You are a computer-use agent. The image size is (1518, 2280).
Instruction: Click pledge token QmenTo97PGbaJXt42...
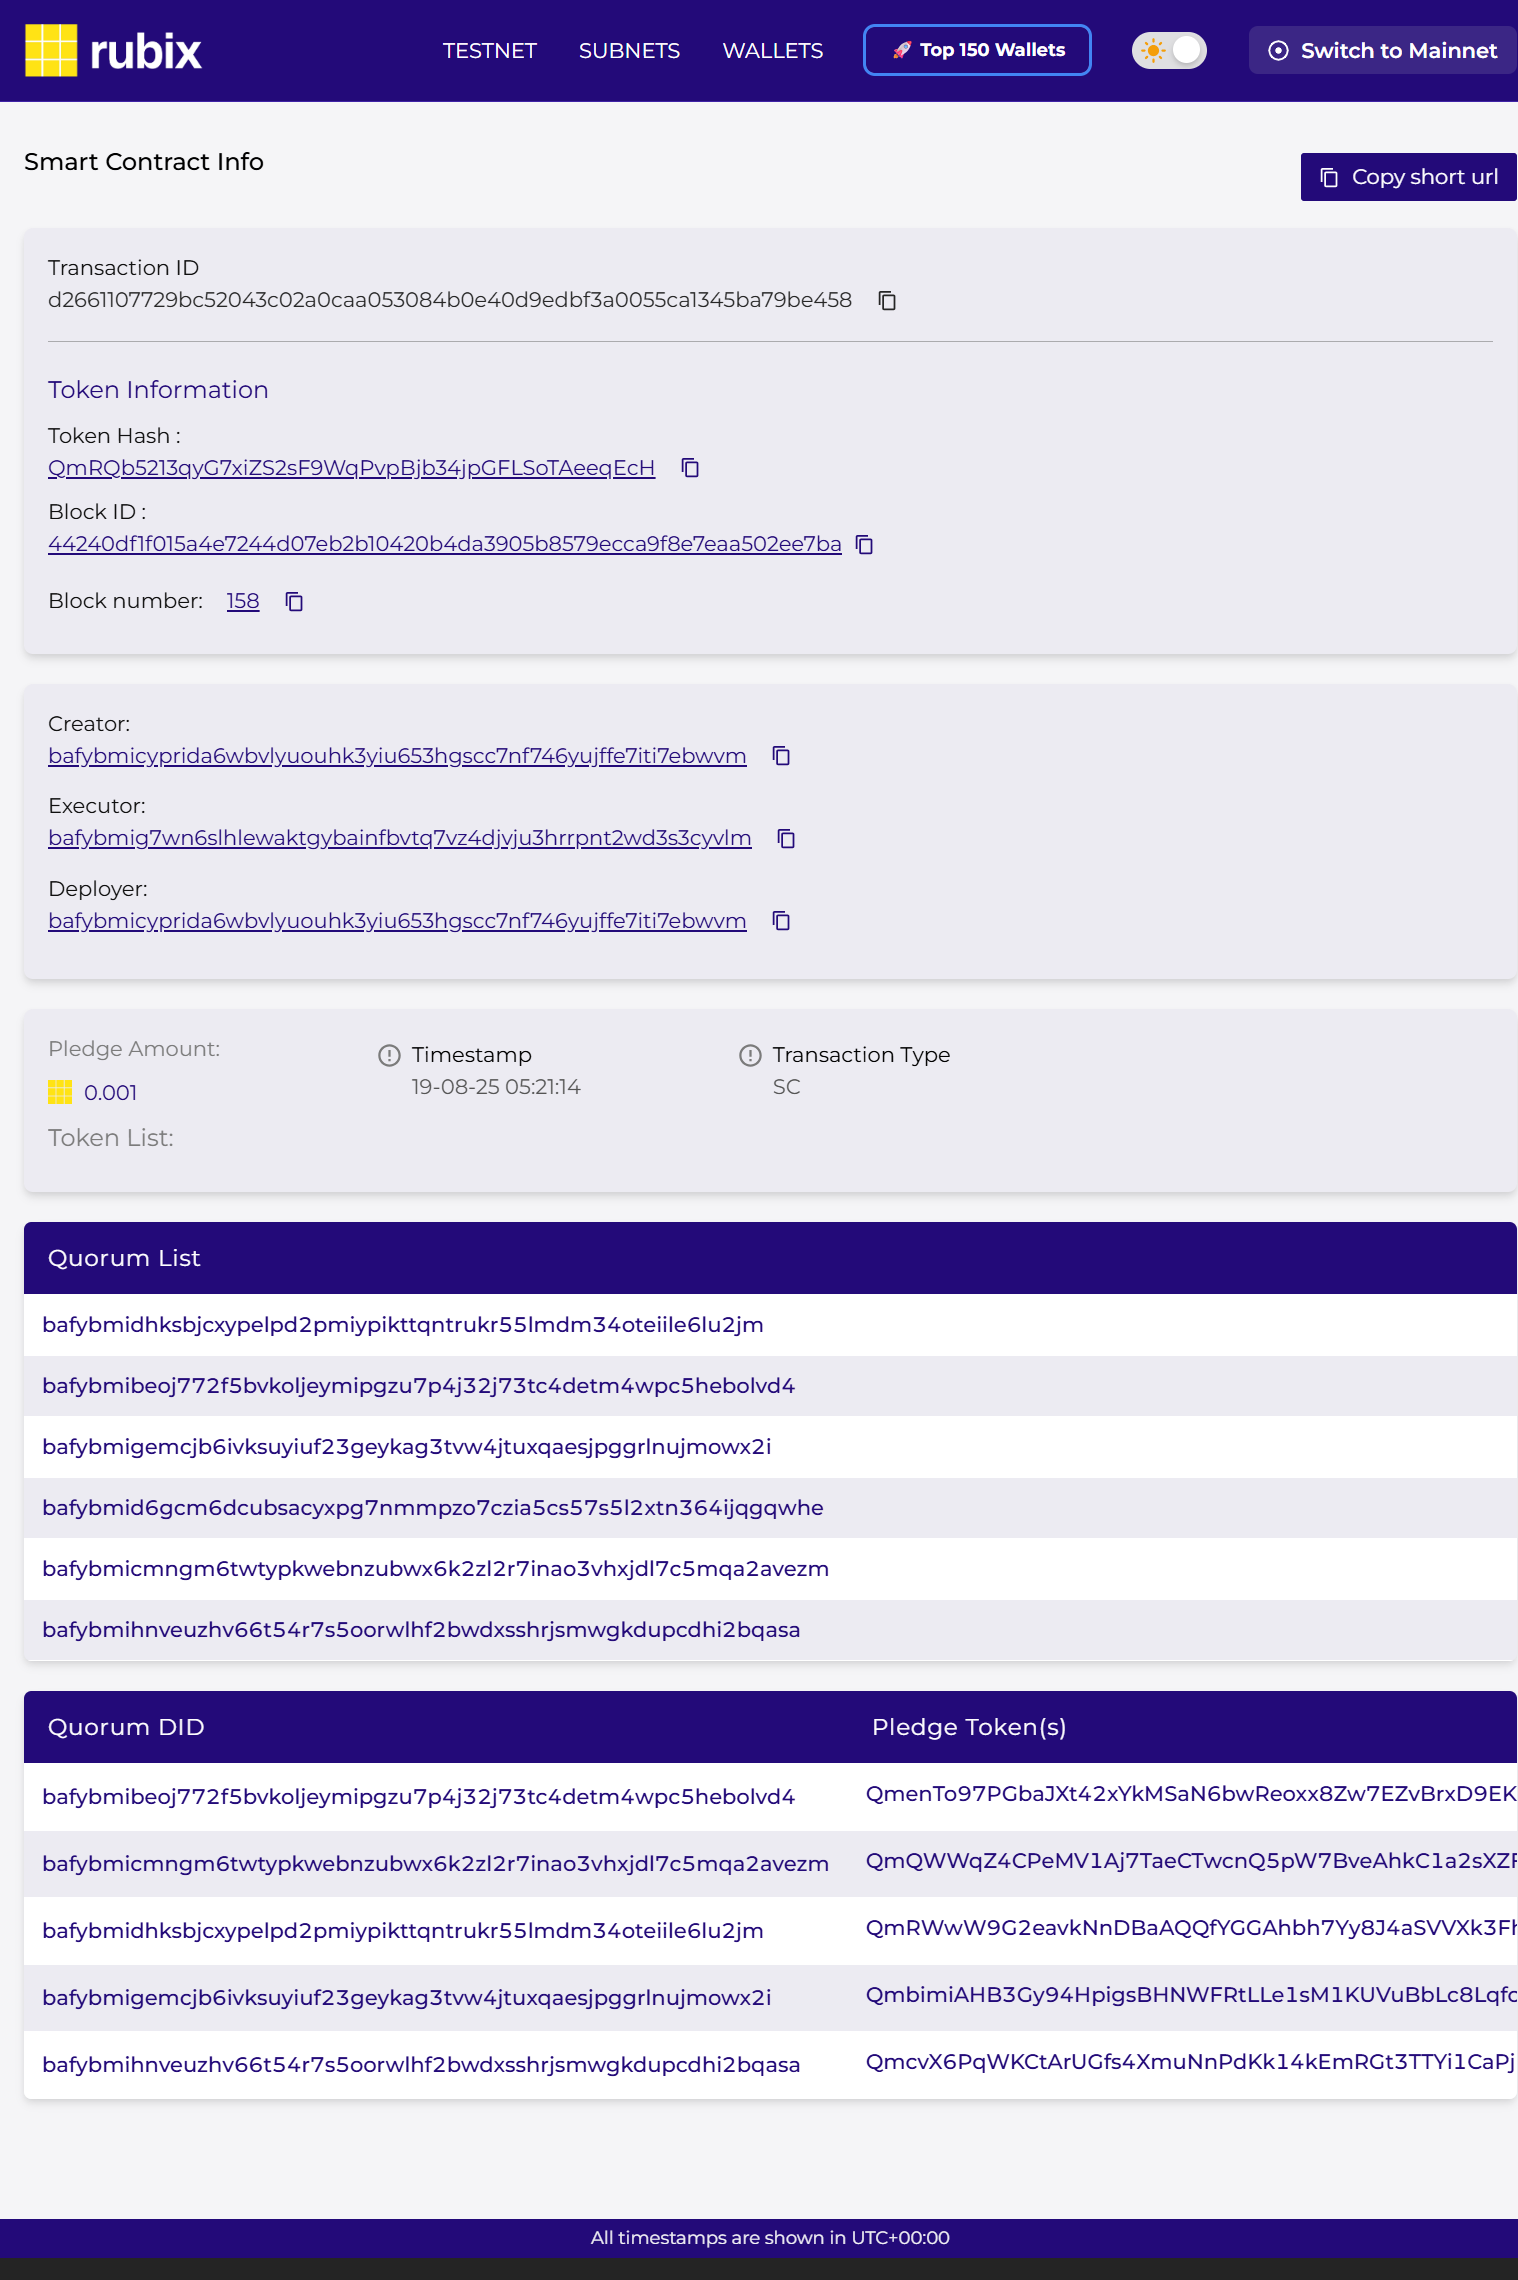coord(1191,1794)
